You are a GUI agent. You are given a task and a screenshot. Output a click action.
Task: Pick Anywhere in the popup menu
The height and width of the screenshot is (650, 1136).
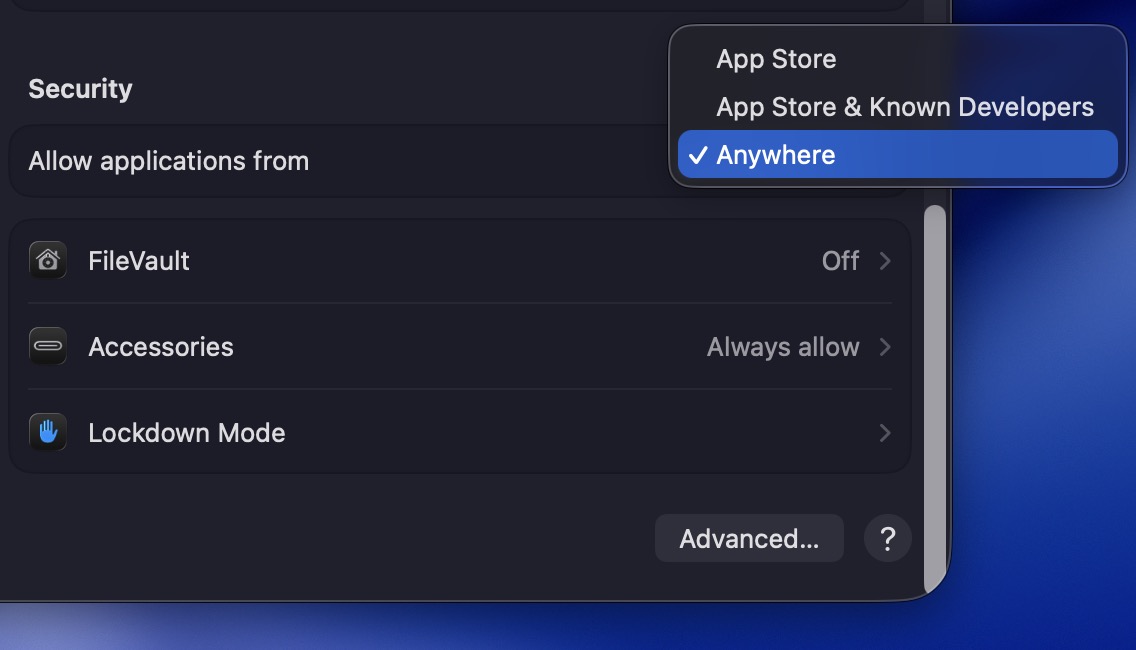pyautogui.click(x=776, y=156)
